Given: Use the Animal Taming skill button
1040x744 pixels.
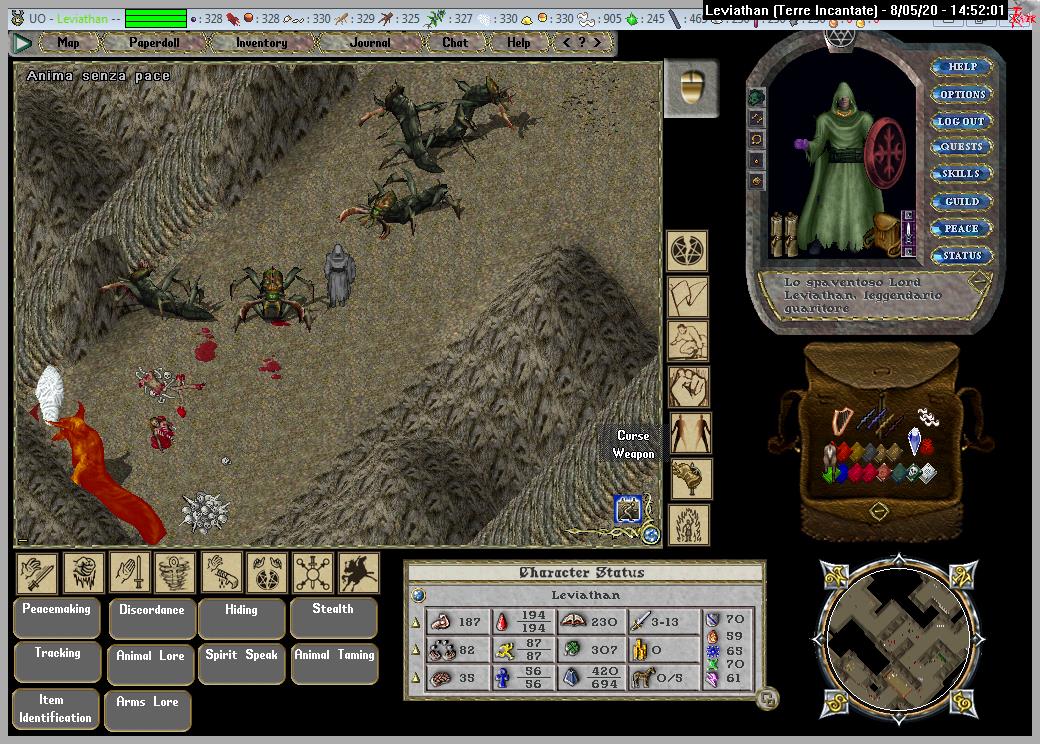Looking at the screenshot, I should (x=334, y=664).
